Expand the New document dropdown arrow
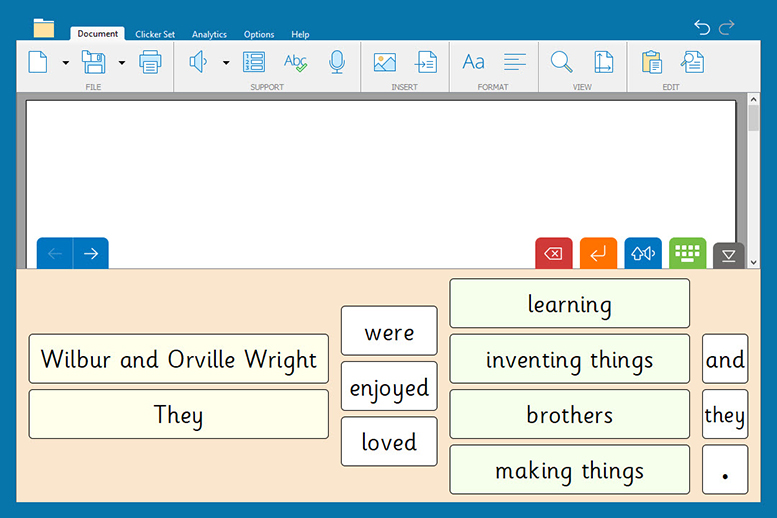The image size is (777, 518). tap(66, 63)
